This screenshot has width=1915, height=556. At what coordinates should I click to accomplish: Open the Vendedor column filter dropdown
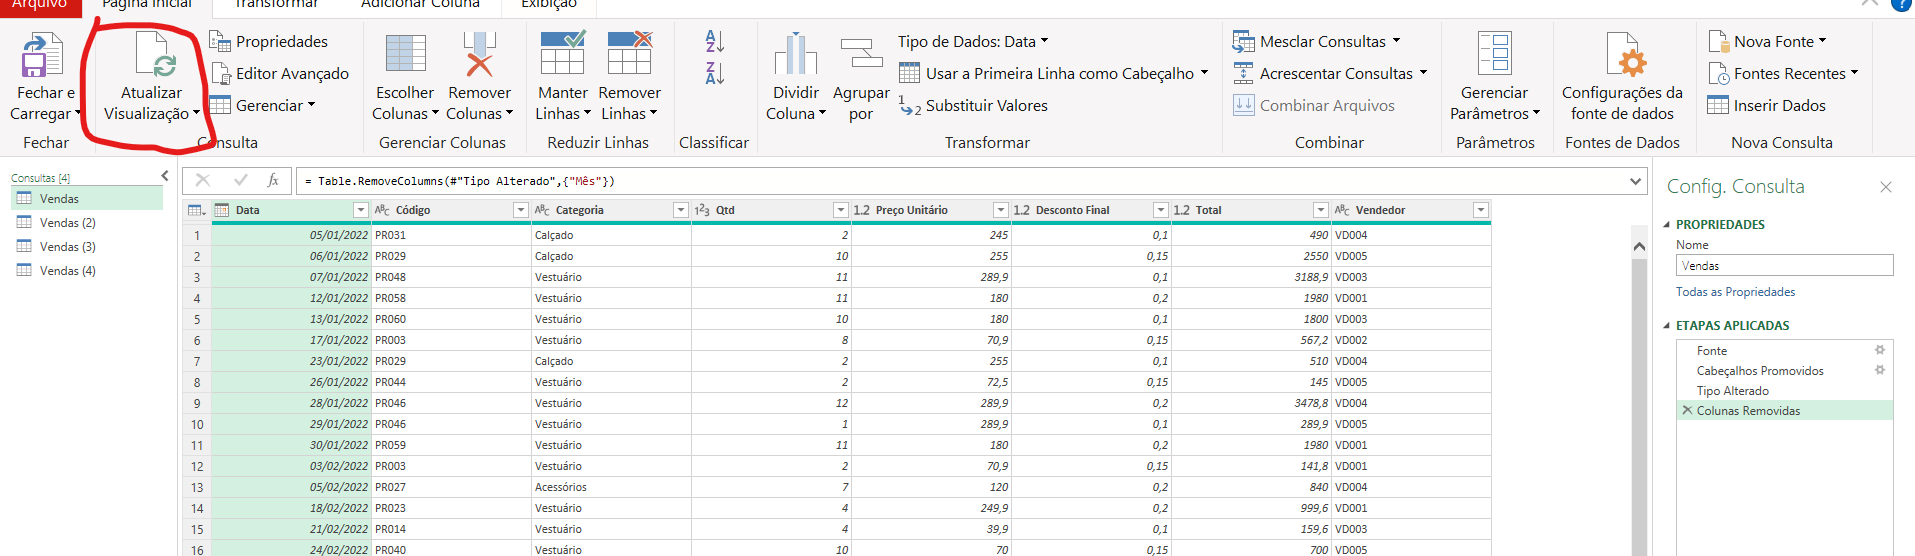coord(1480,210)
